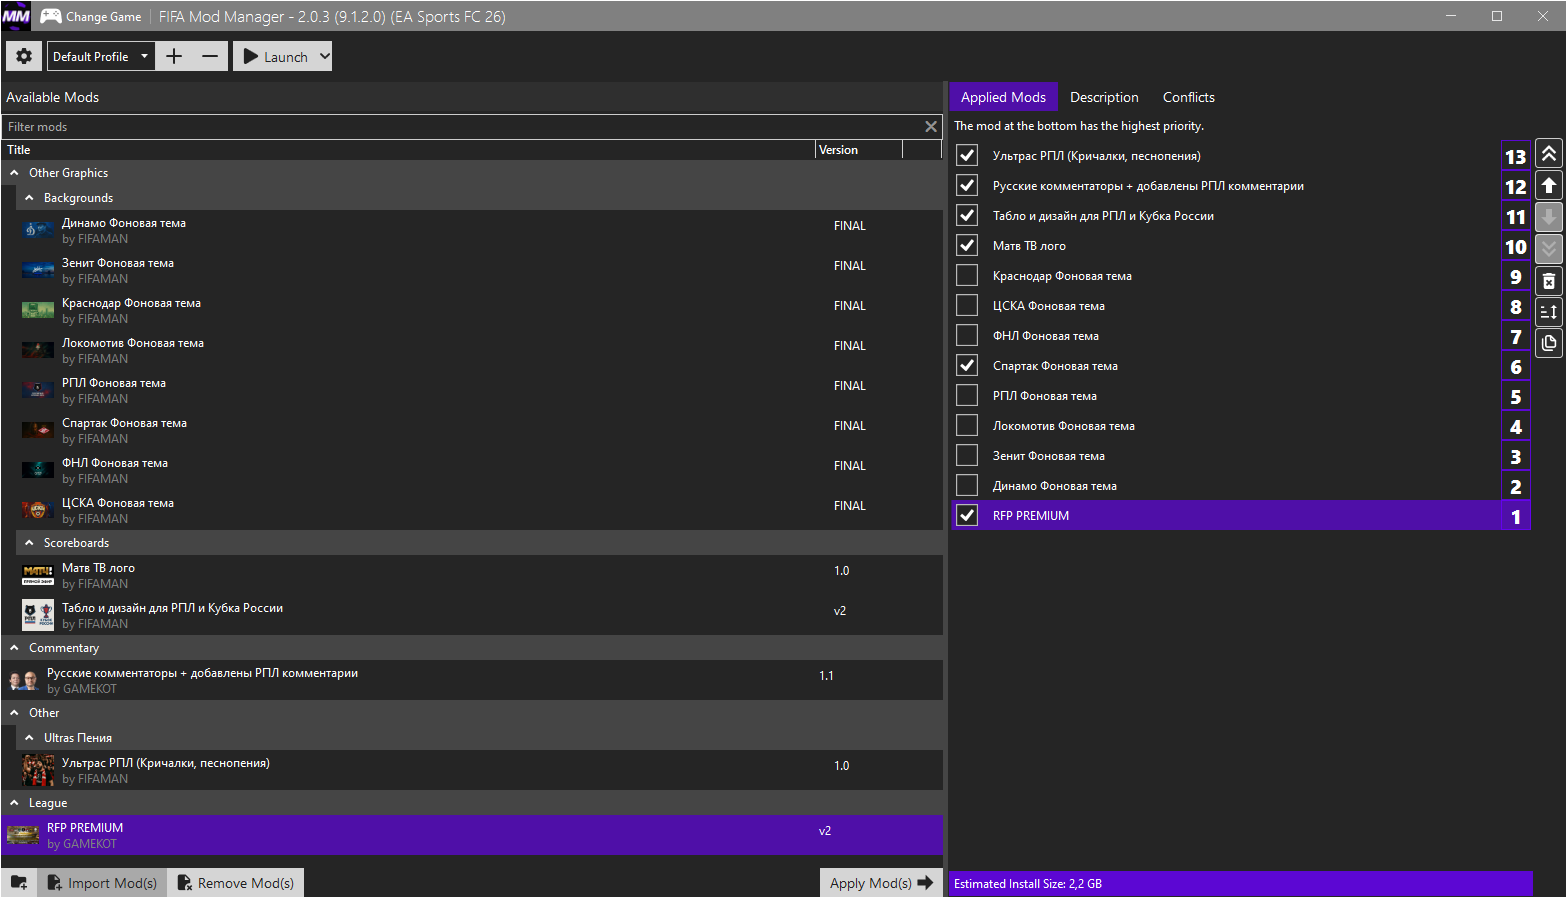Image resolution: width=1567 pixels, height=898 pixels.
Task: Open settings via the gear icon
Action: (24, 57)
